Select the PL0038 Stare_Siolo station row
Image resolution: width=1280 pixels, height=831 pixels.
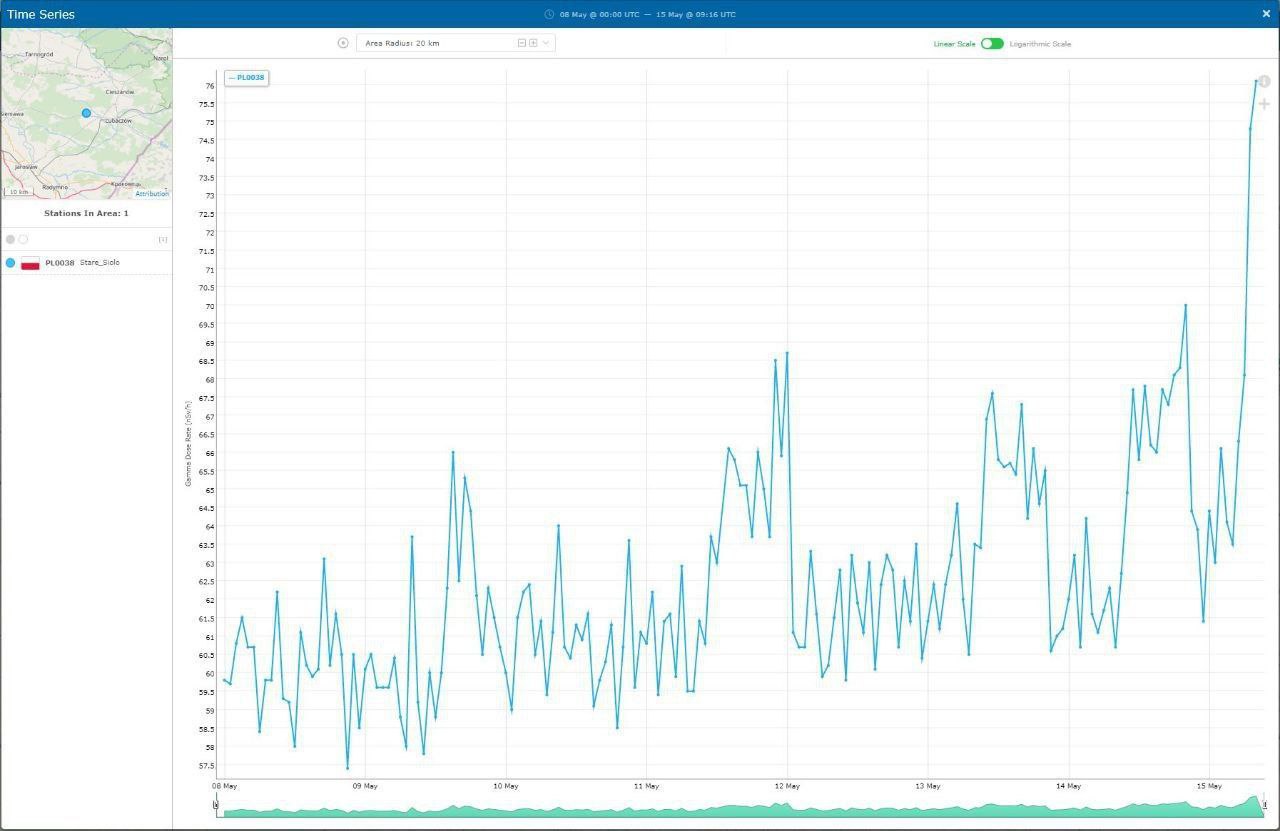(x=86, y=263)
